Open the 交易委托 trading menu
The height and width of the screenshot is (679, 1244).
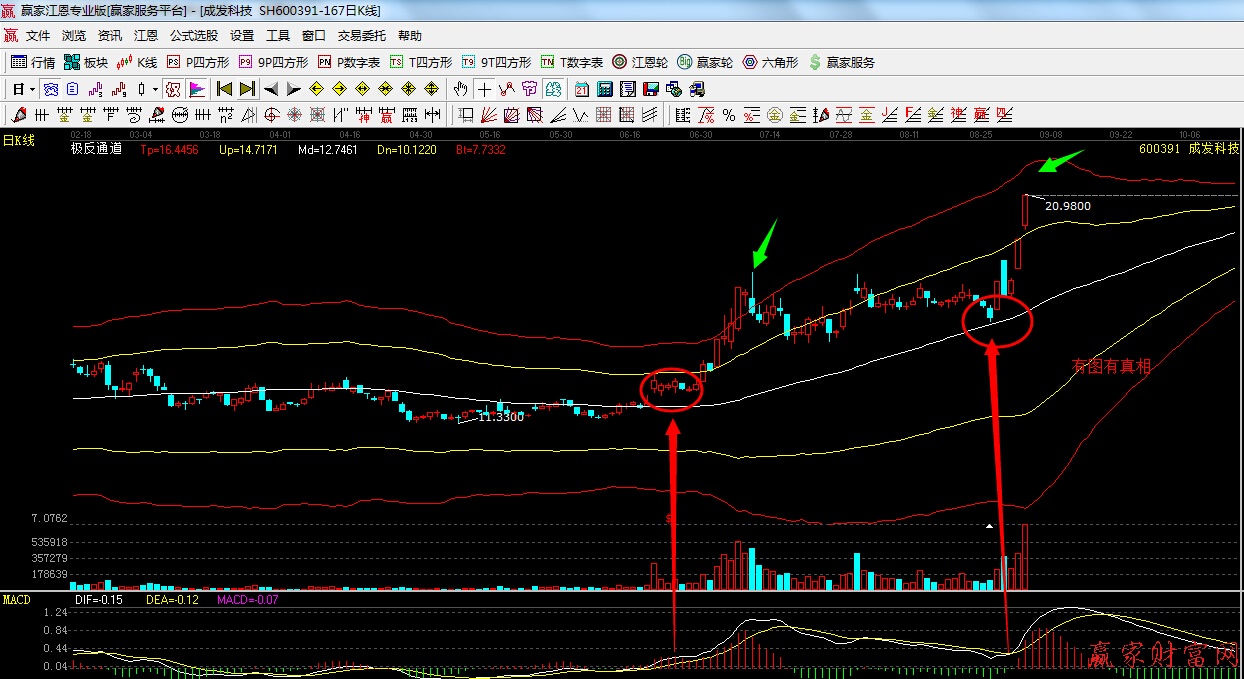(x=361, y=36)
